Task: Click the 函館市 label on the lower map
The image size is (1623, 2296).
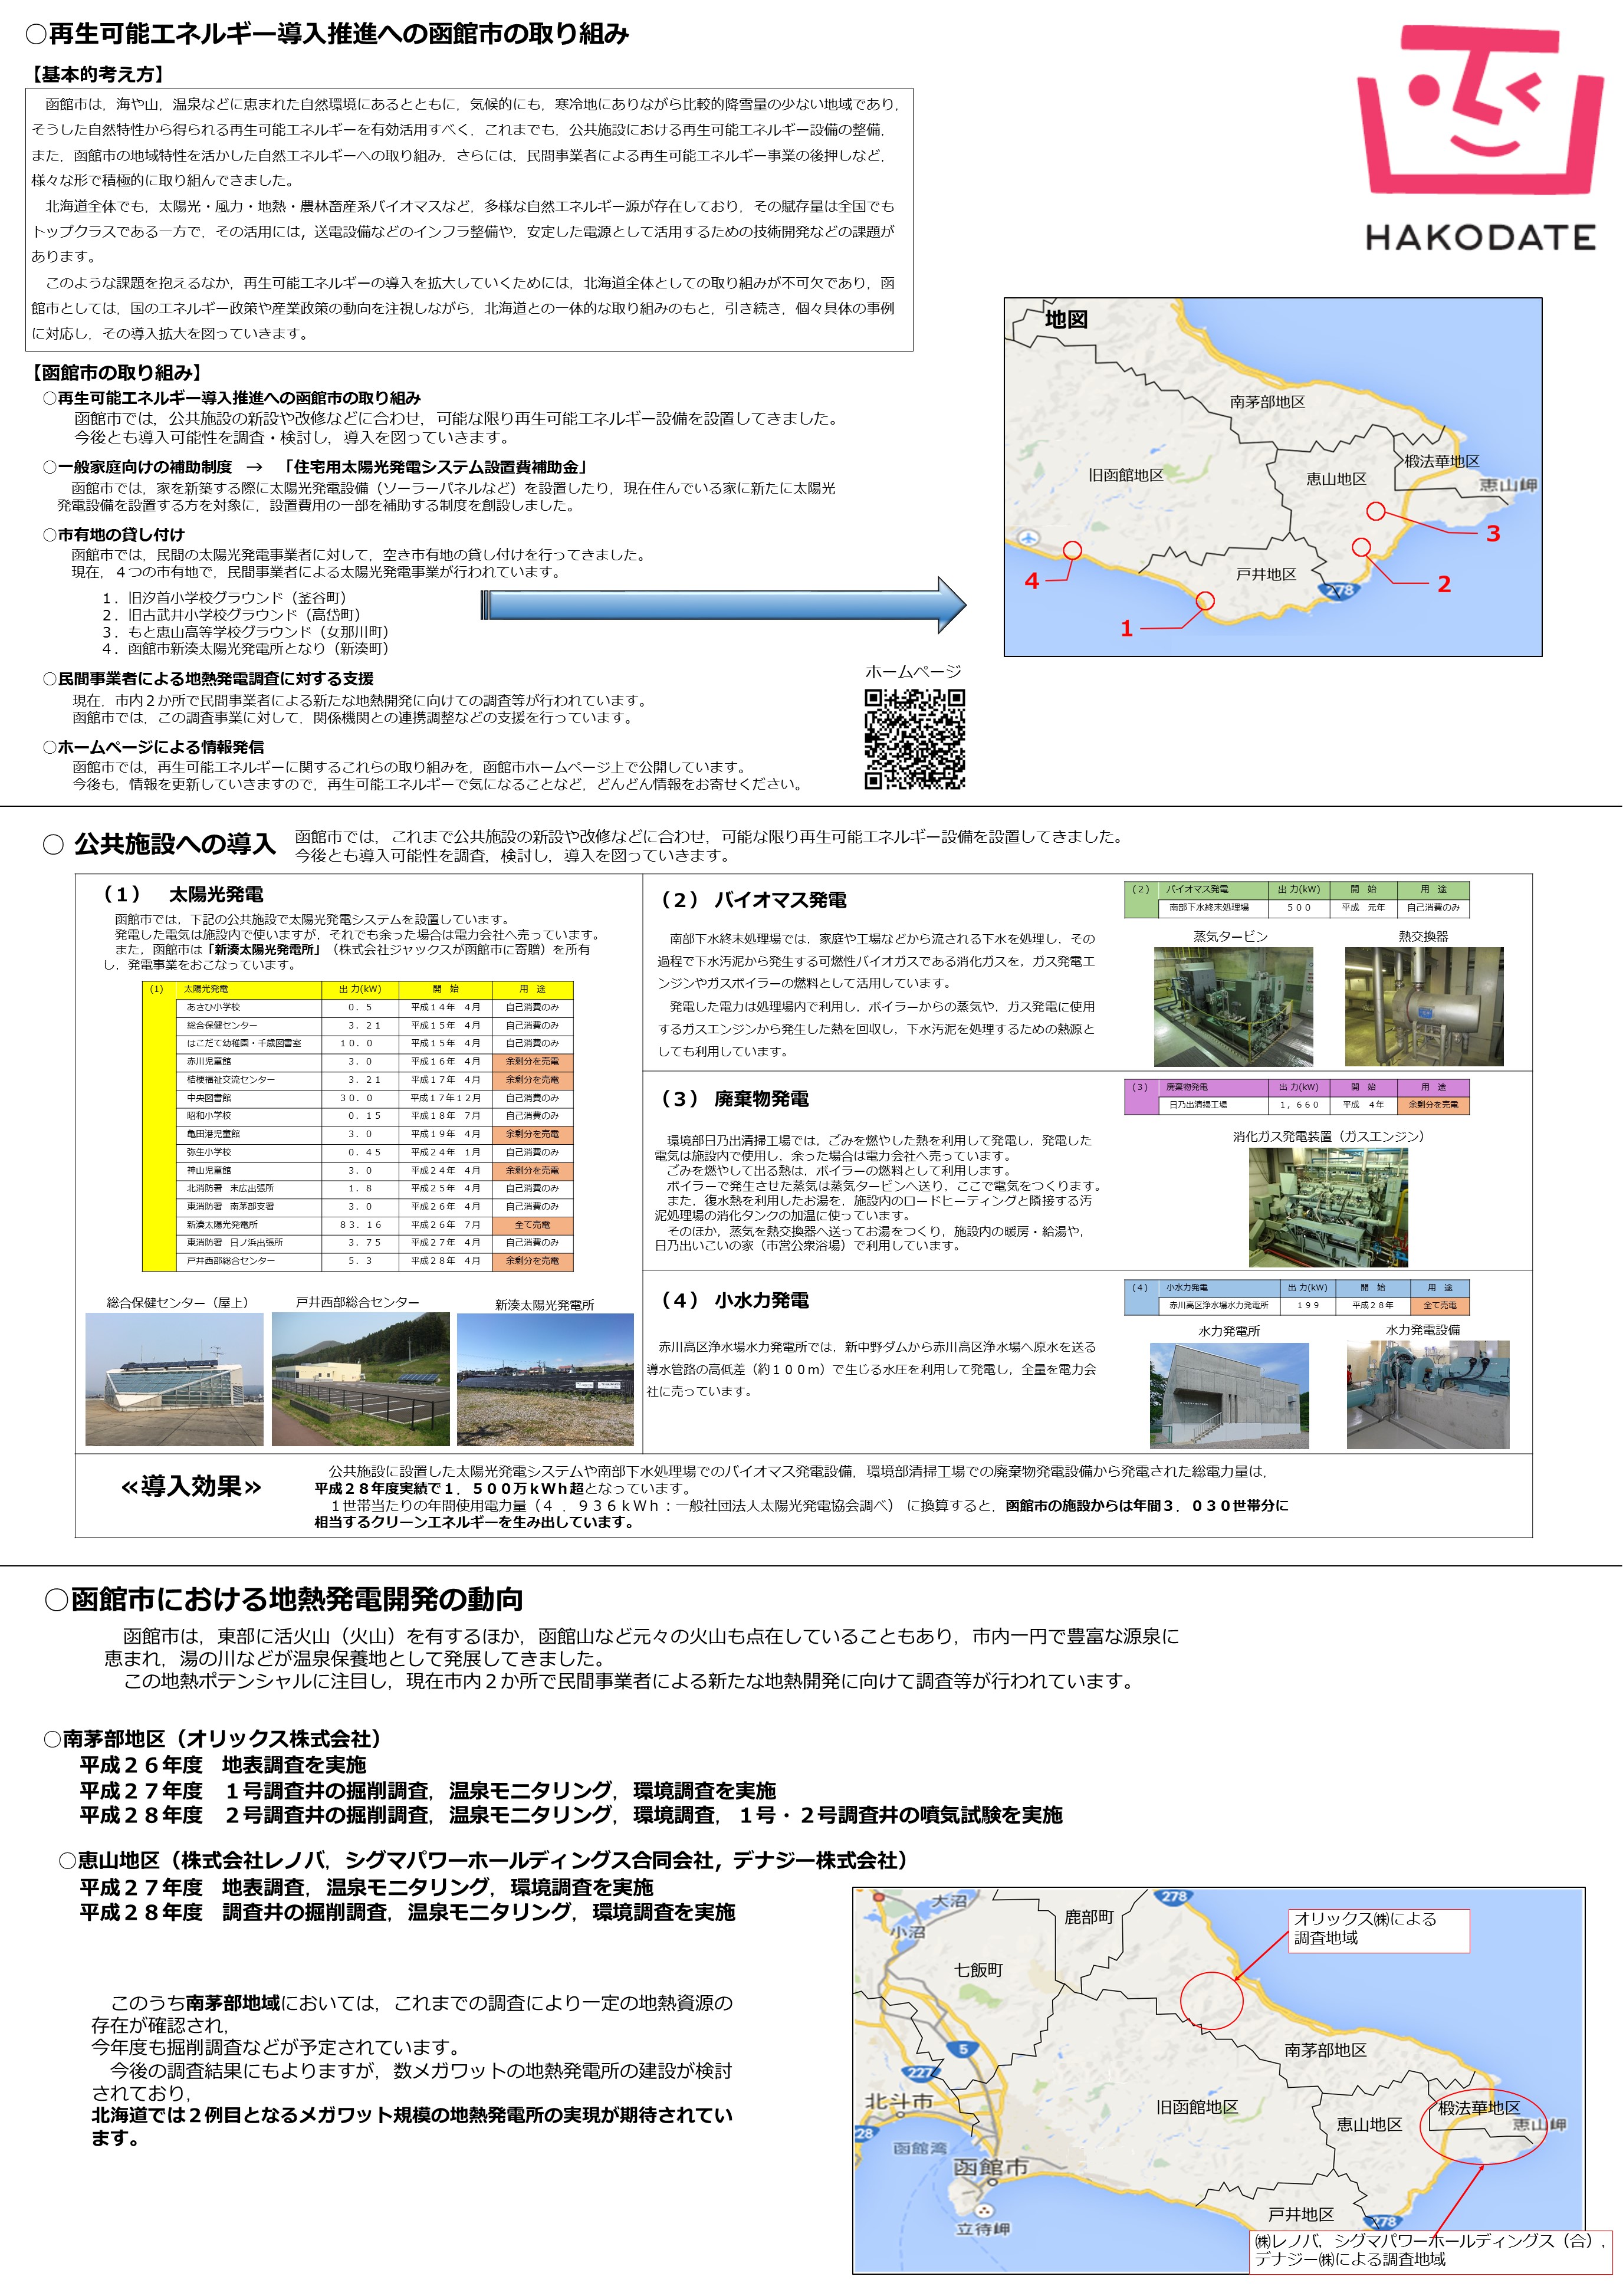Action: point(990,2168)
